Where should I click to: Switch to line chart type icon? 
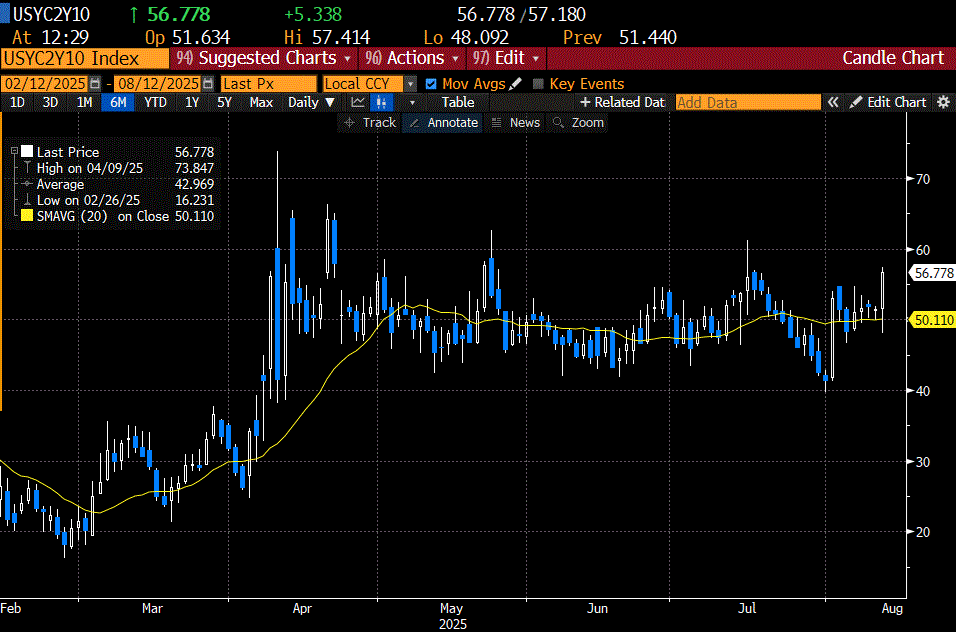pyautogui.click(x=357, y=102)
